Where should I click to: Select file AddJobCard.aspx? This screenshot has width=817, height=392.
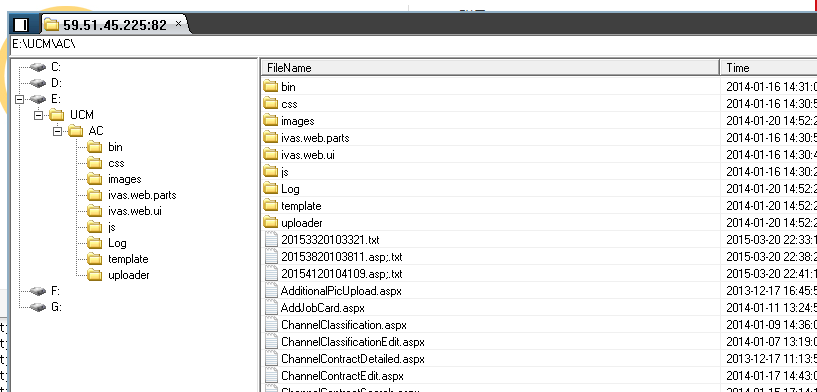(x=323, y=308)
